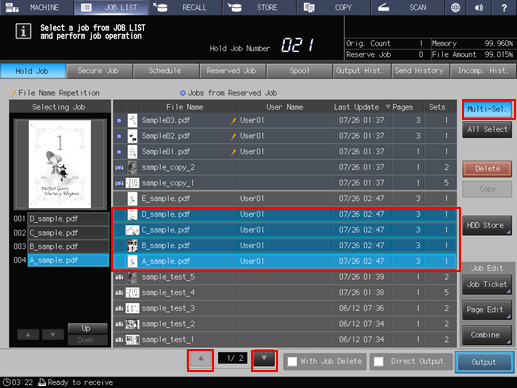The width and height of the screenshot is (517, 388).
Task: Click the All Select button
Action: click(x=487, y=129)
